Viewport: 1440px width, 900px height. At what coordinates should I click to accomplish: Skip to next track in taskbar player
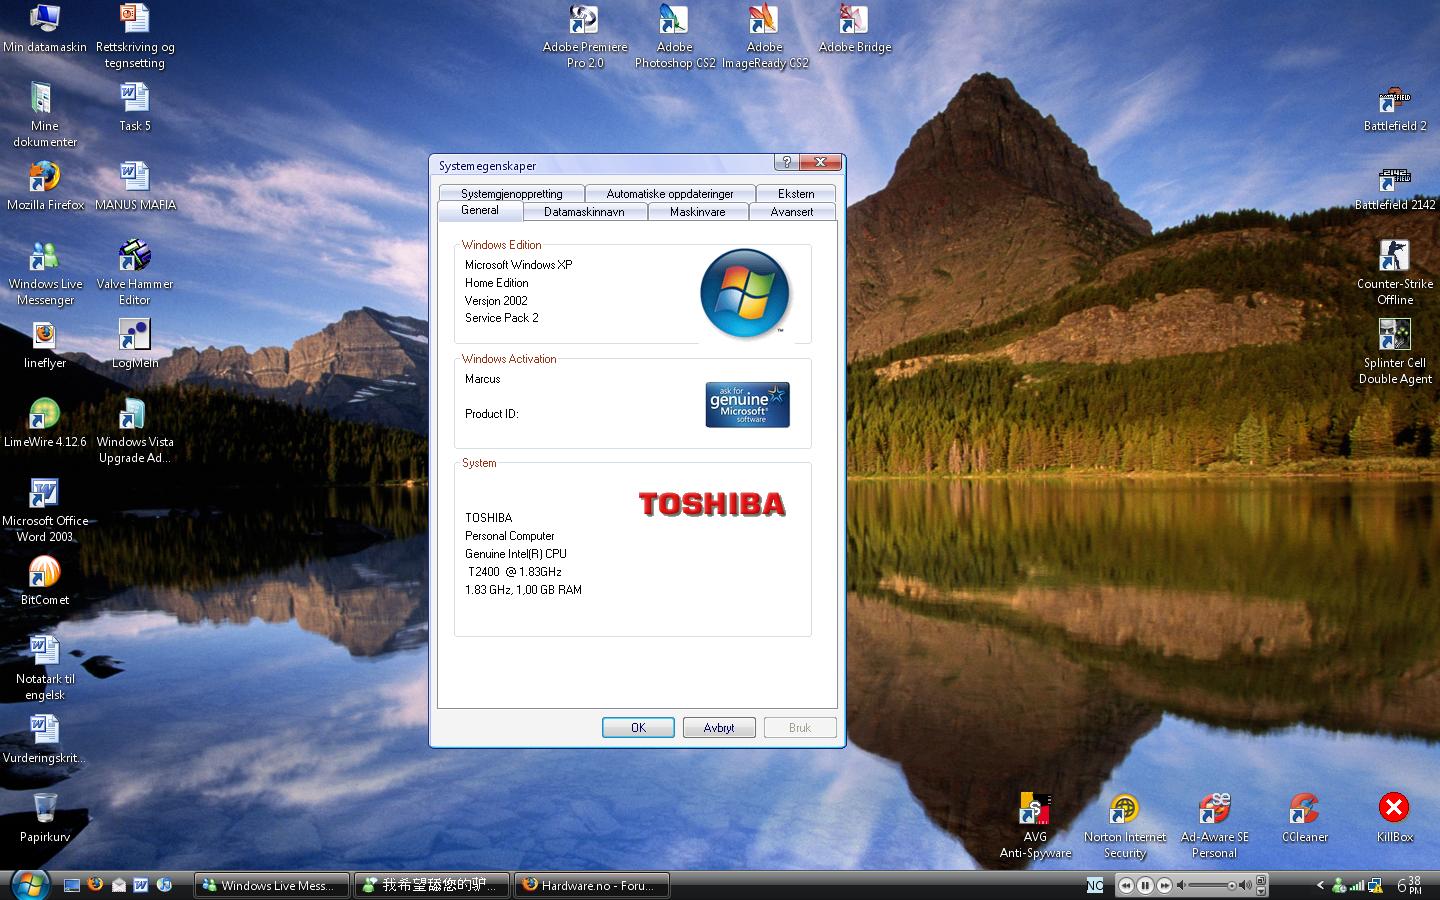[1165, 885]
